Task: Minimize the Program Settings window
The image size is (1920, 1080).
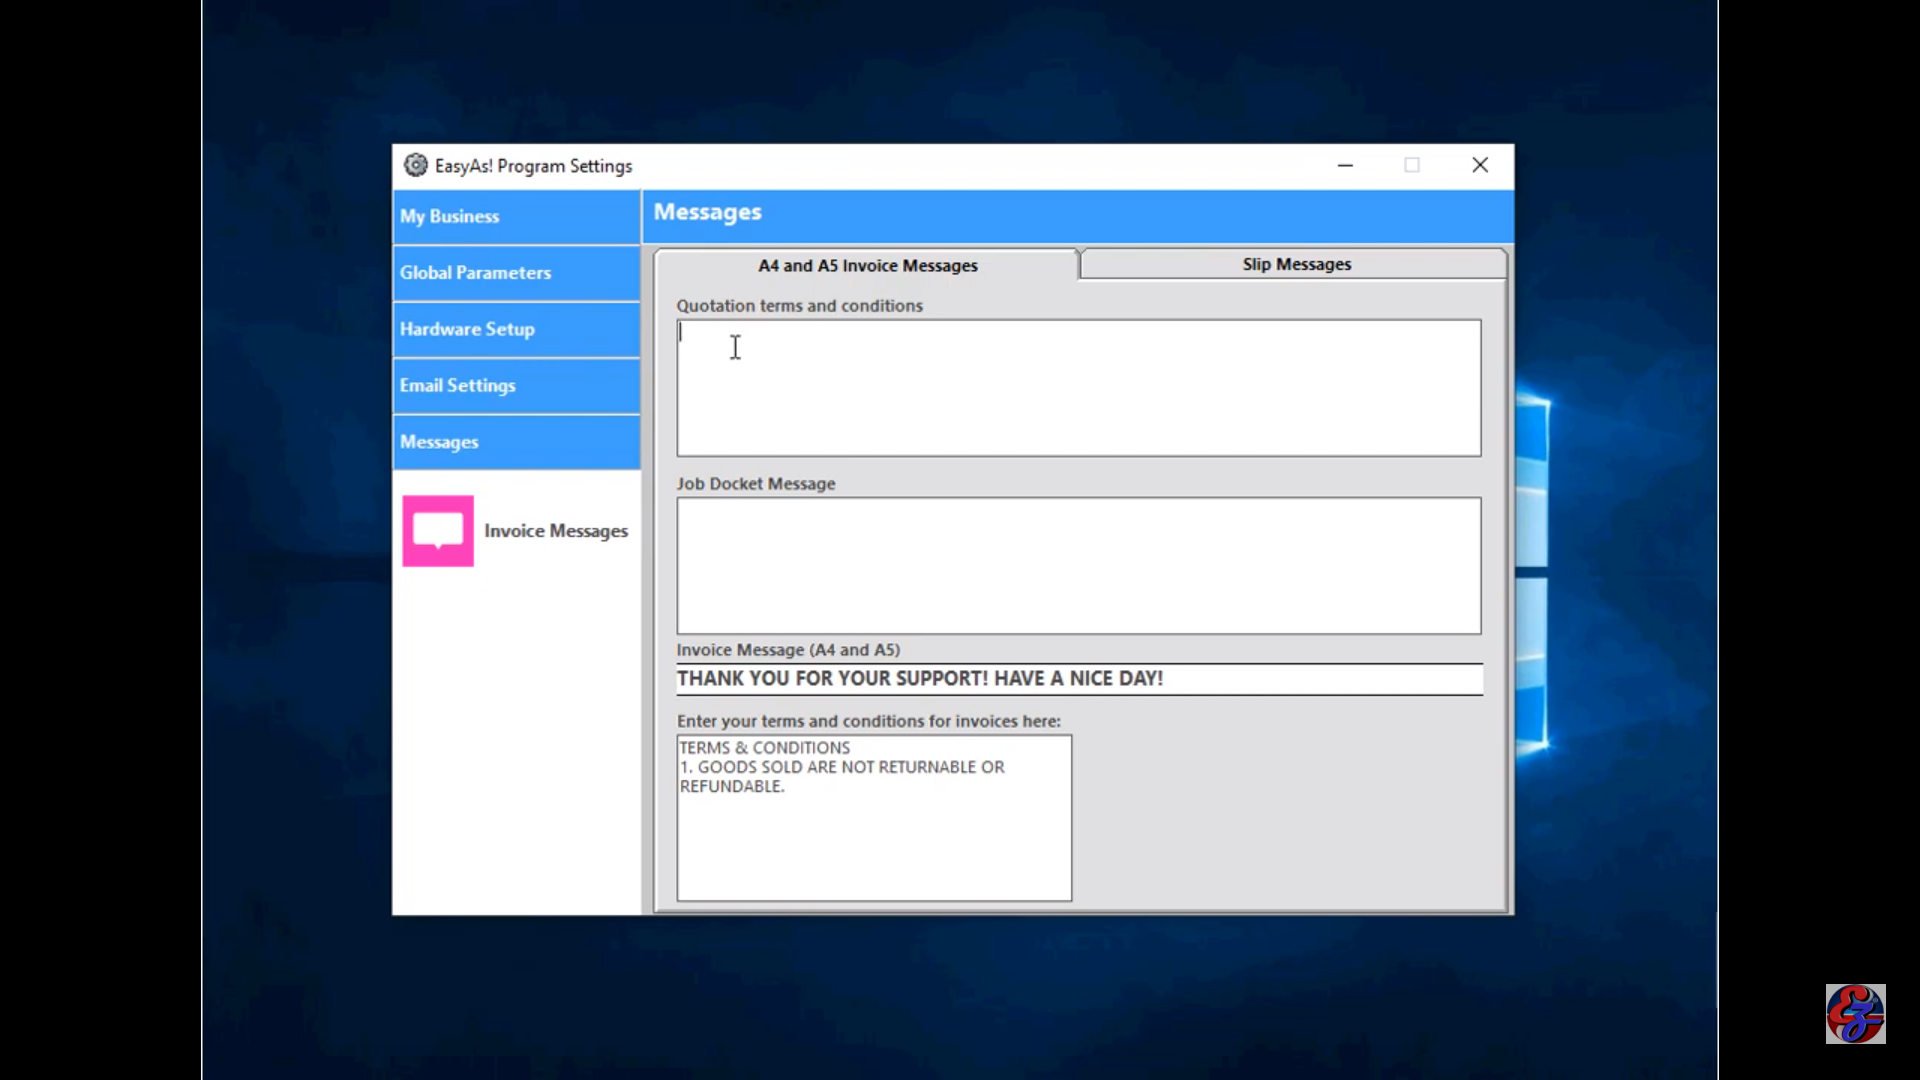Action: (1345, 165)
